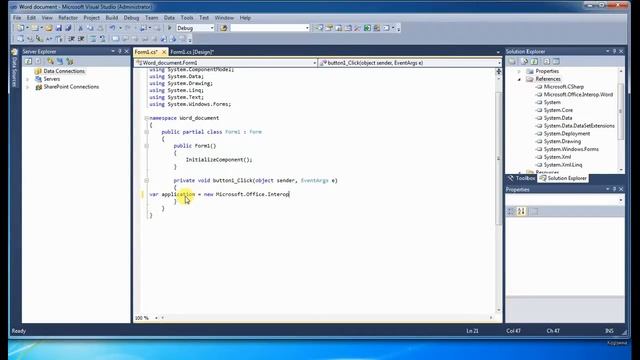
Task: Open the Window menu
Action: point(224,18)
